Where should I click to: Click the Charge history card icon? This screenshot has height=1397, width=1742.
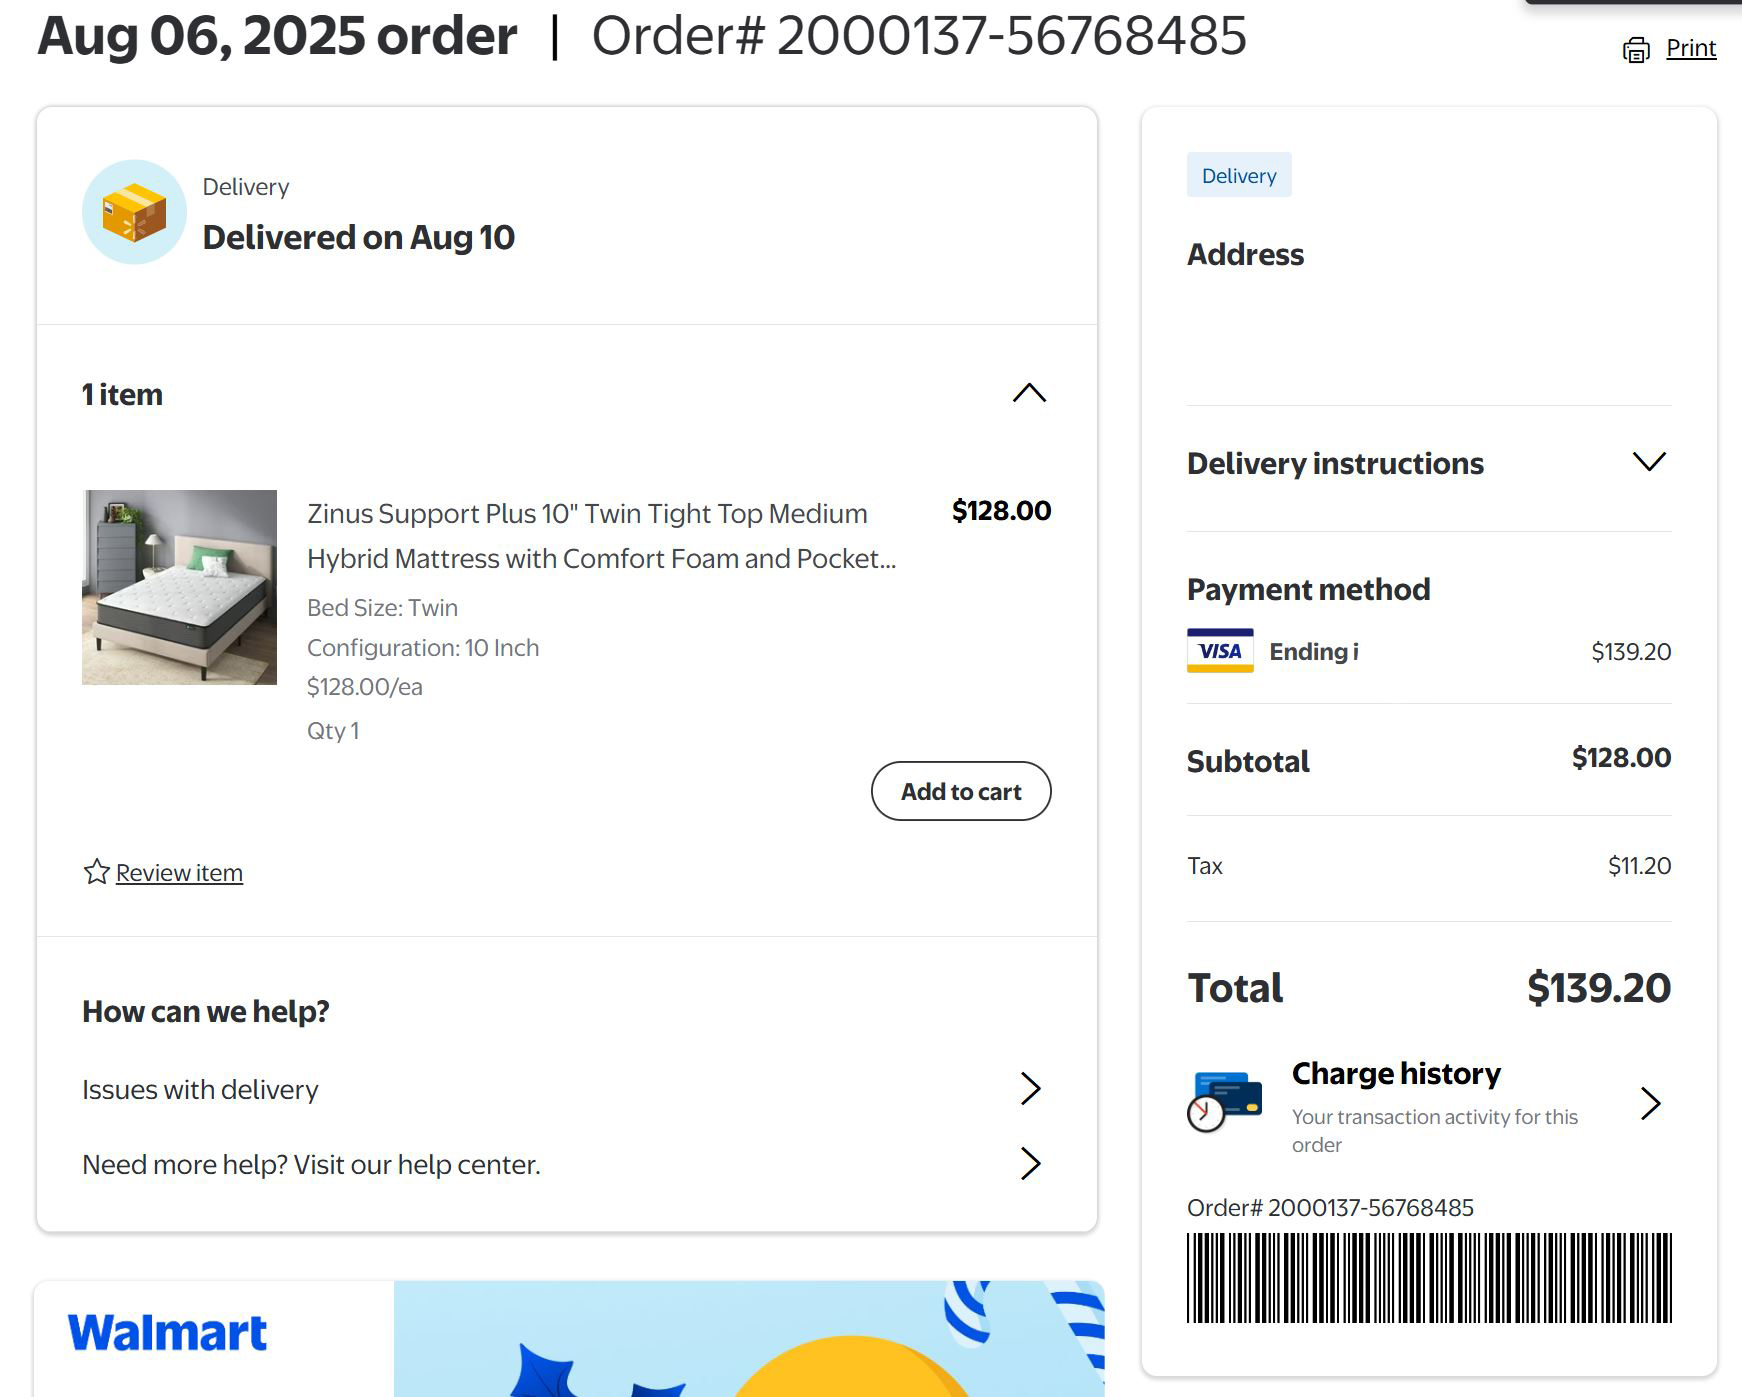[x=1224, y=1102]
